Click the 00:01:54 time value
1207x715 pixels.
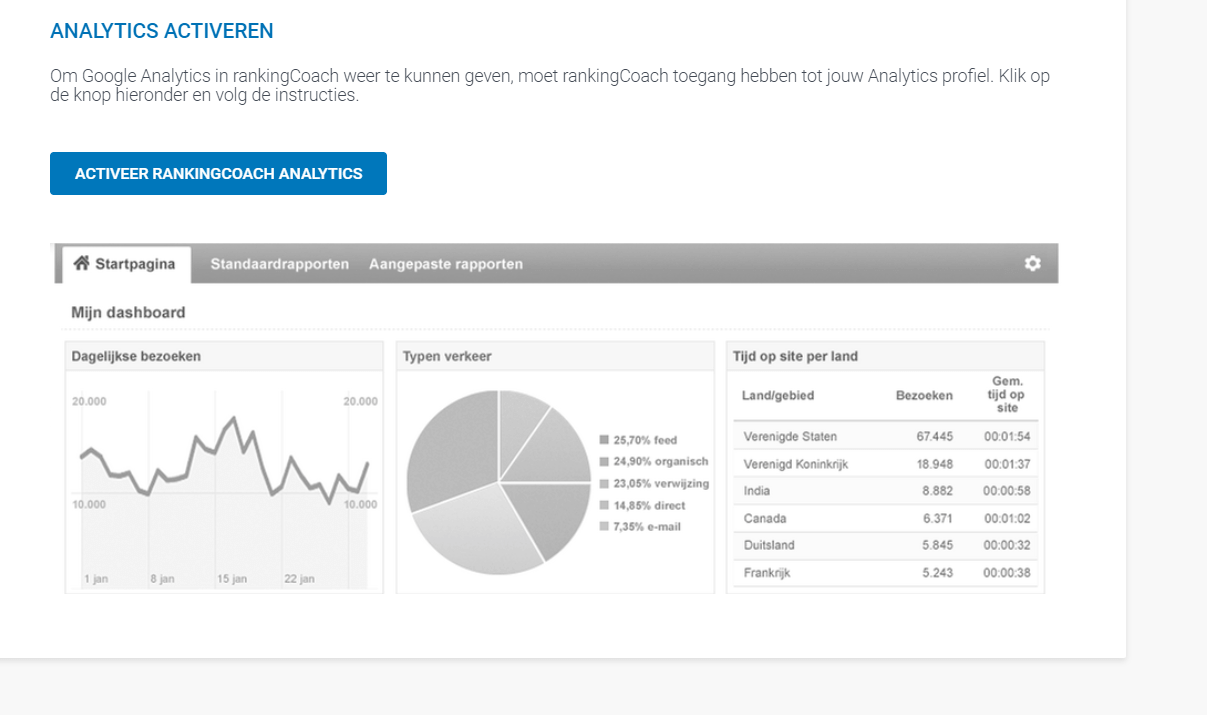[x=1007, y=437]
